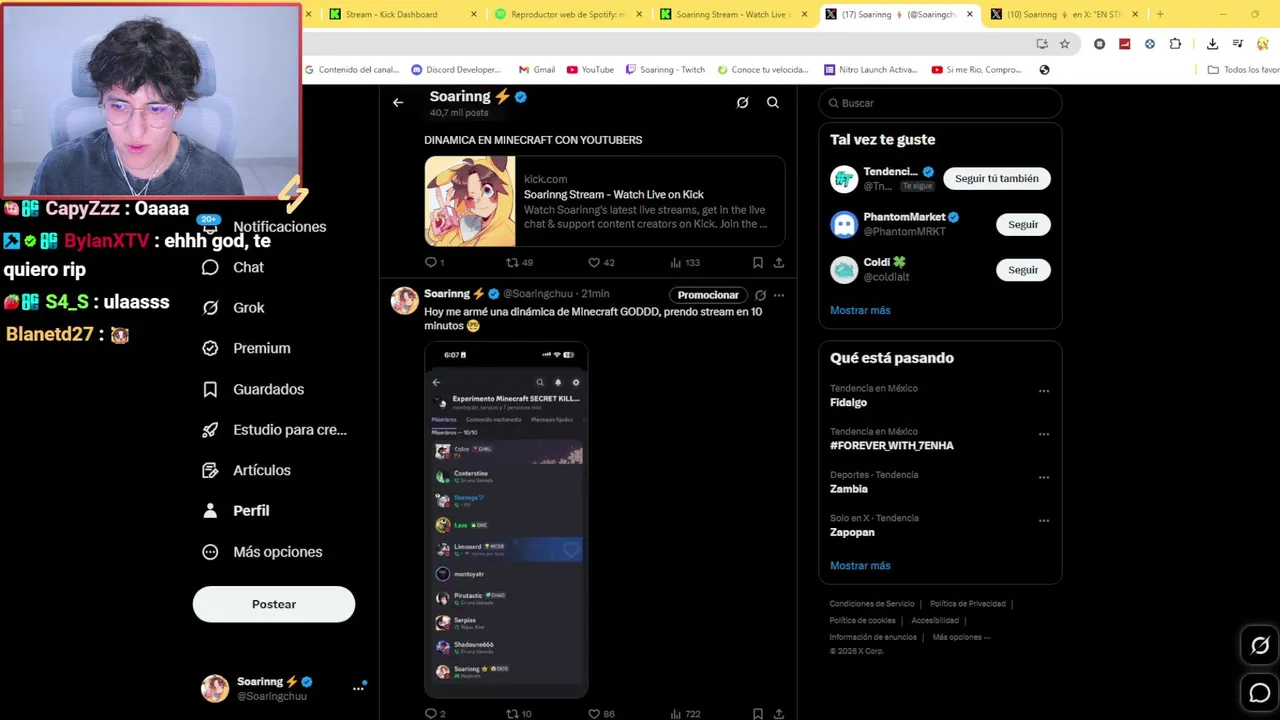Open Política de Privacidad link
The height and width of the screenshot is (720, 1280).
click(x=968, y=604)
